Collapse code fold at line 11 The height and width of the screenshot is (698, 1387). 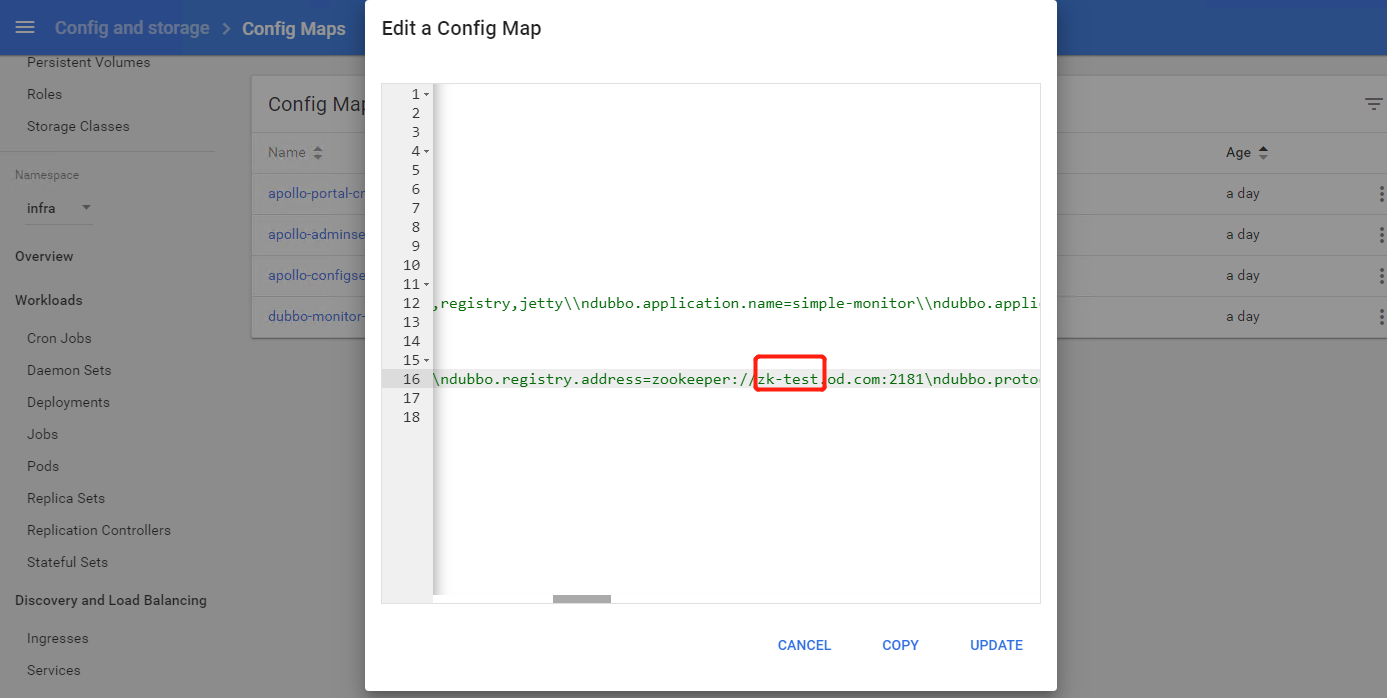[427, 284]
